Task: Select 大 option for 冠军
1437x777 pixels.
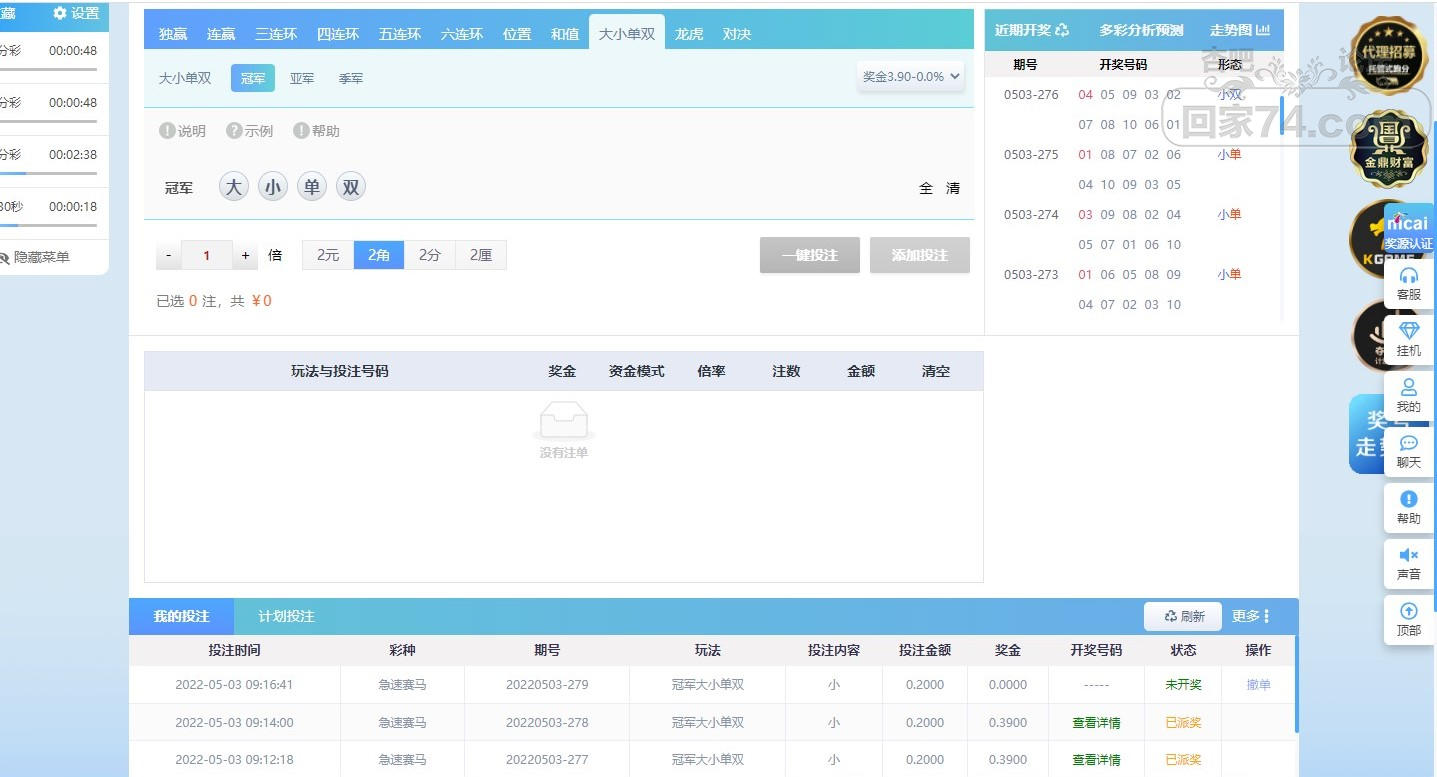Action: pos(233,187)
